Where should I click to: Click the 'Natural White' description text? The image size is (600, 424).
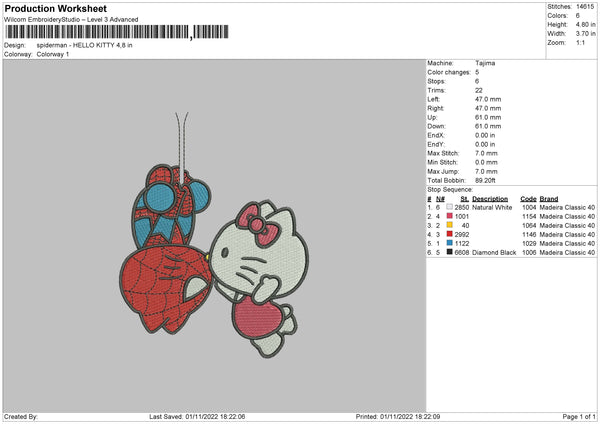492,207
